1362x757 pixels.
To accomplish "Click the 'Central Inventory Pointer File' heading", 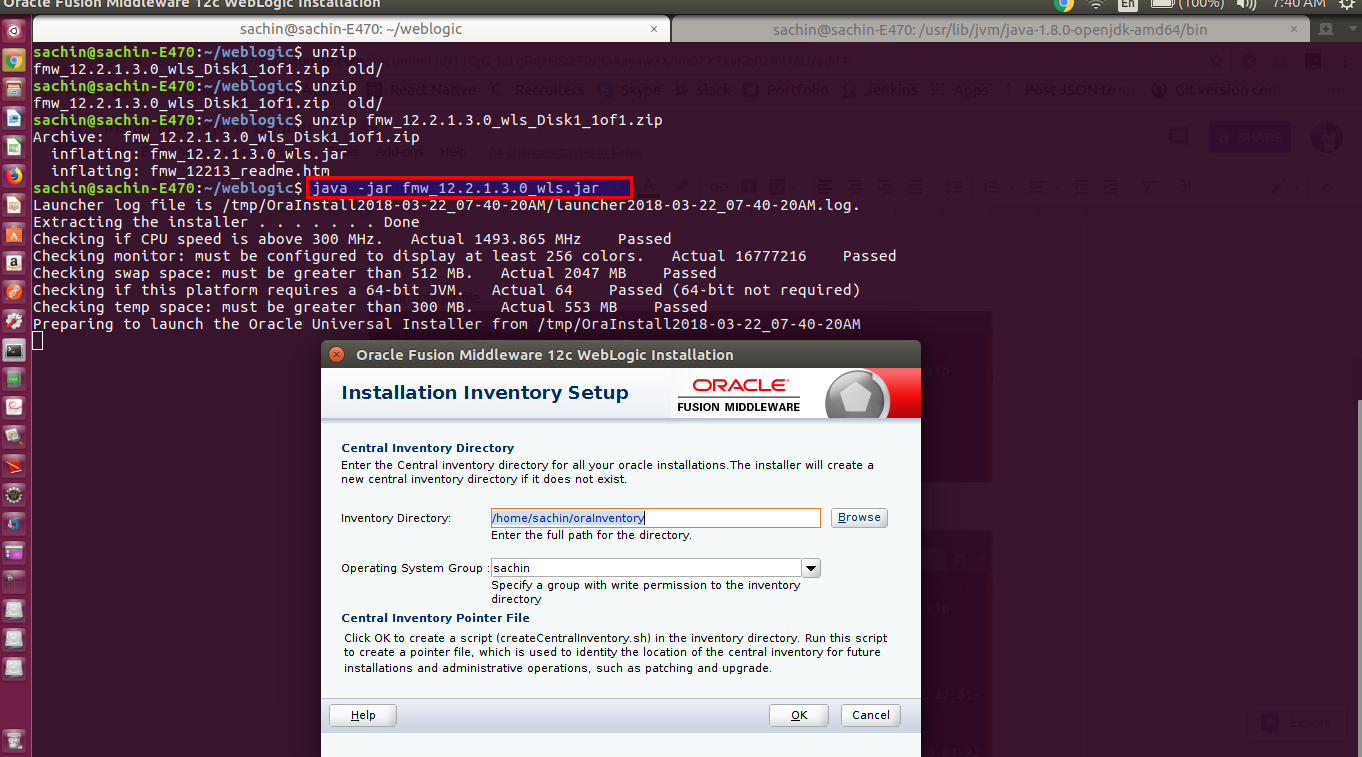I will pos(435,618).
